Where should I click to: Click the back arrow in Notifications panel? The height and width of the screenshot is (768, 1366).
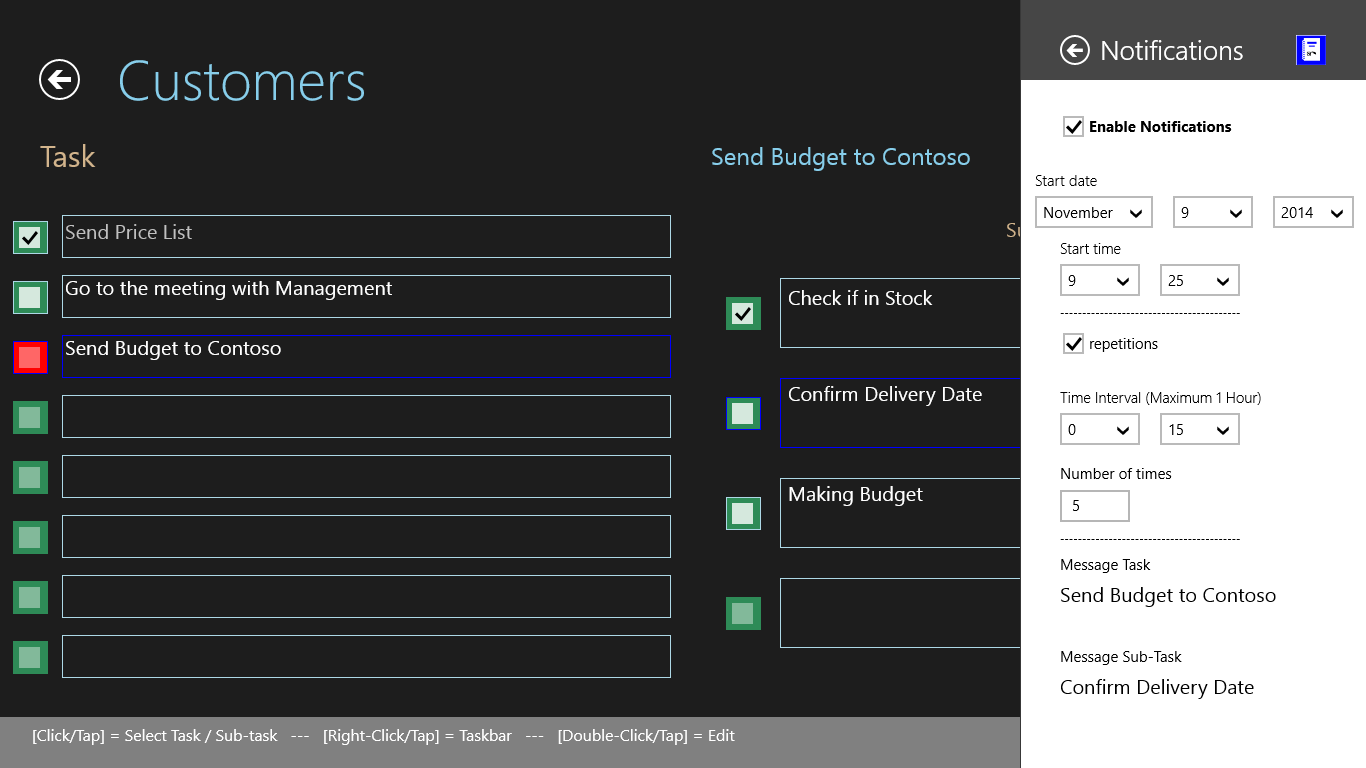pos(1074,51)
